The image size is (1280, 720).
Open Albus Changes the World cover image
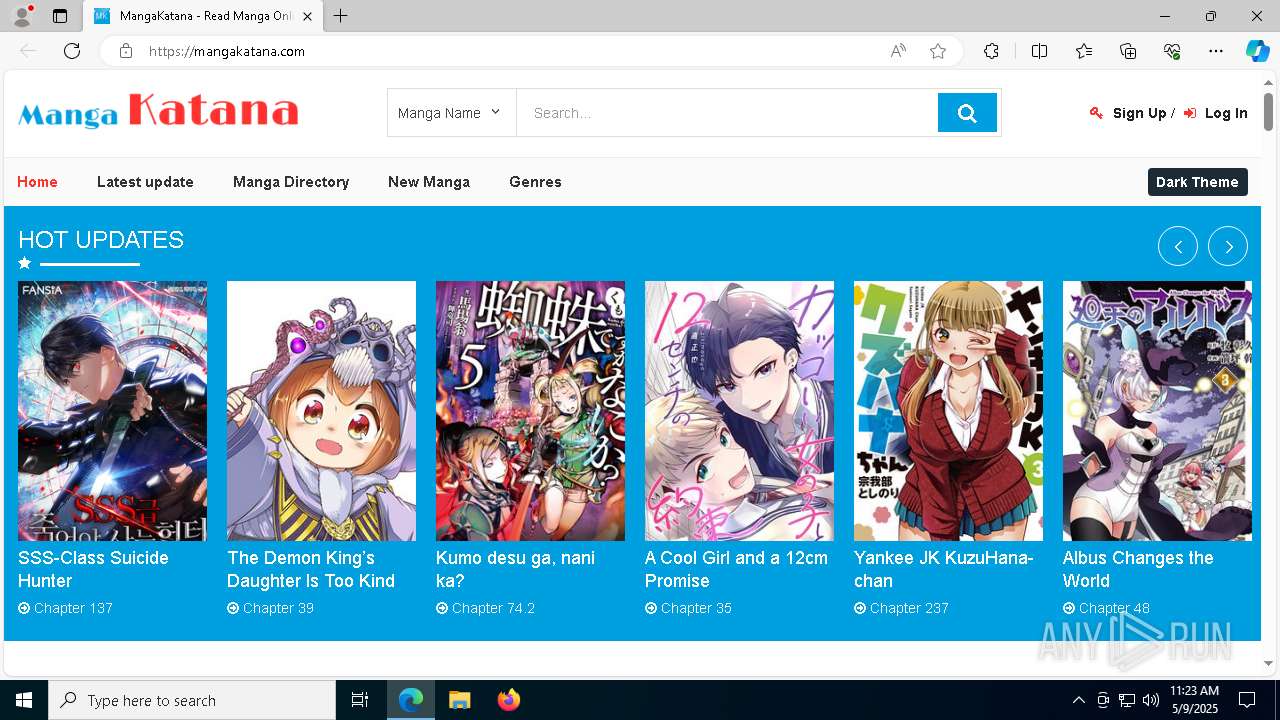[1157, 411]
